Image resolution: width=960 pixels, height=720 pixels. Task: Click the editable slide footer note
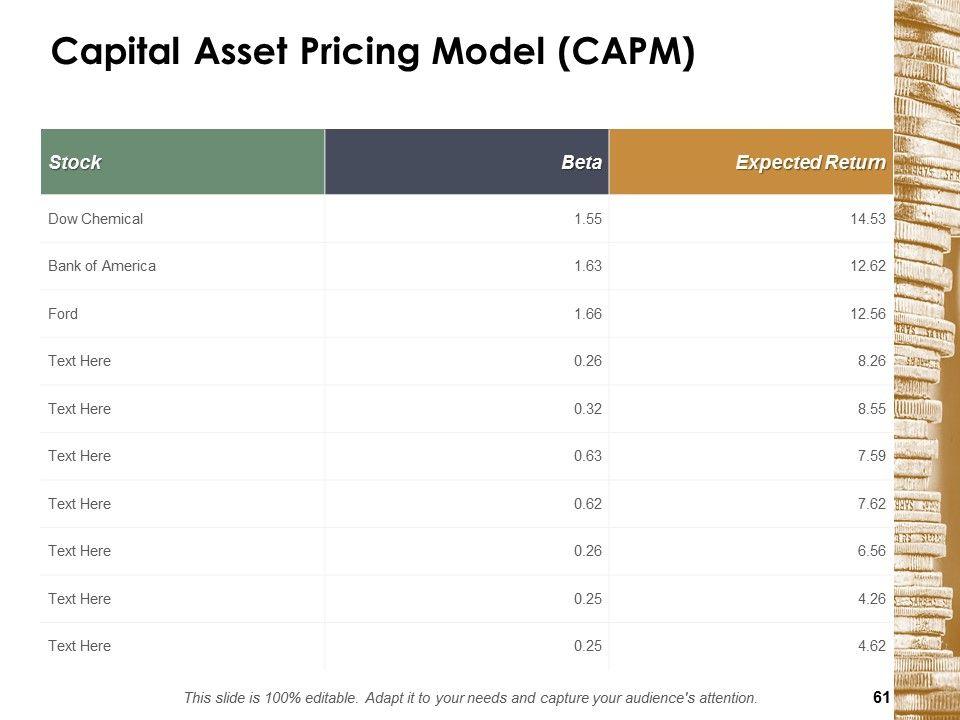[471, 697]
